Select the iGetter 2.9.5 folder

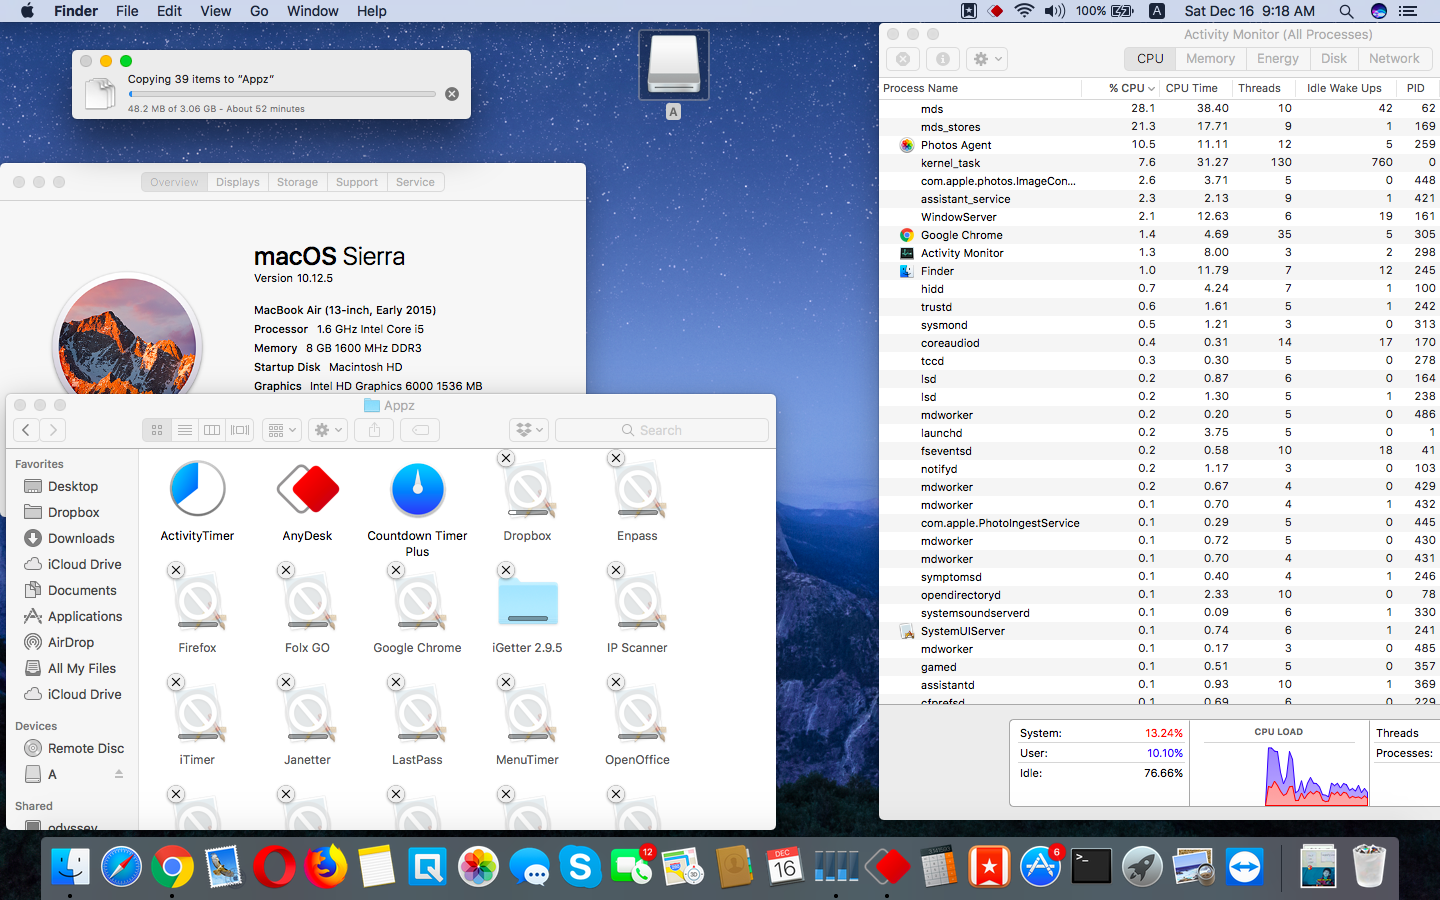pyautogui.click(x=528, y=602)
